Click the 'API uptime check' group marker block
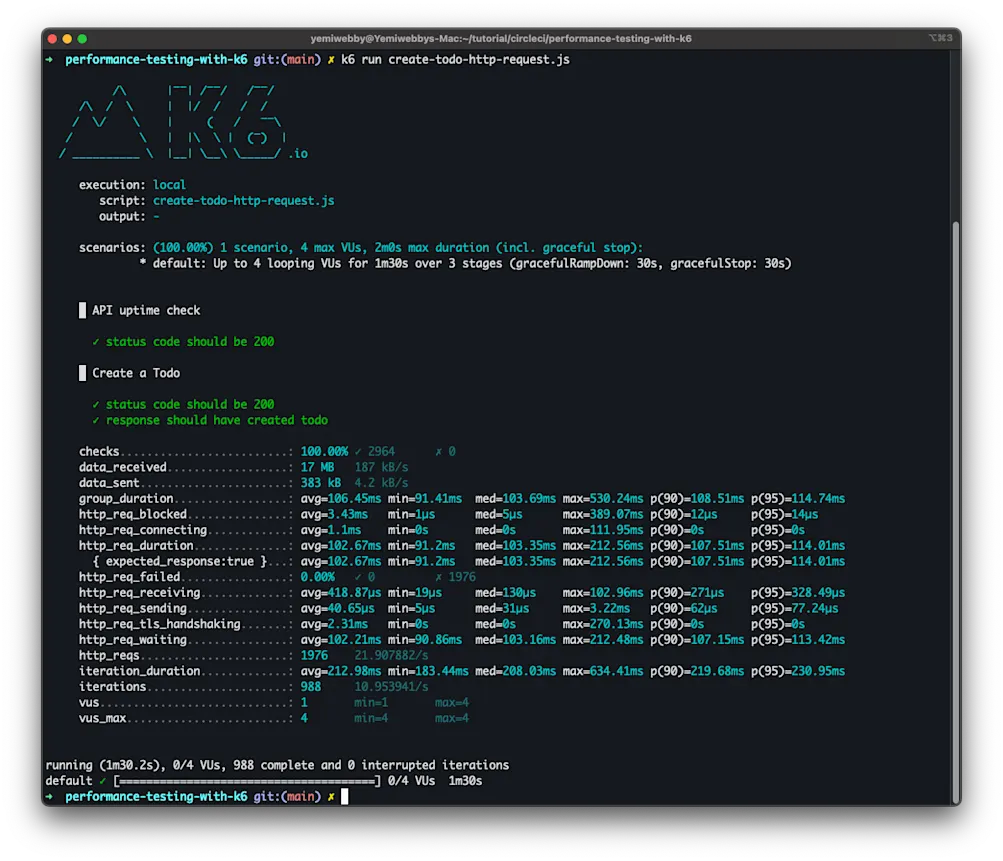Image resolution: width=1003 pixels, height=861 pixels. [x=83, y=310]
